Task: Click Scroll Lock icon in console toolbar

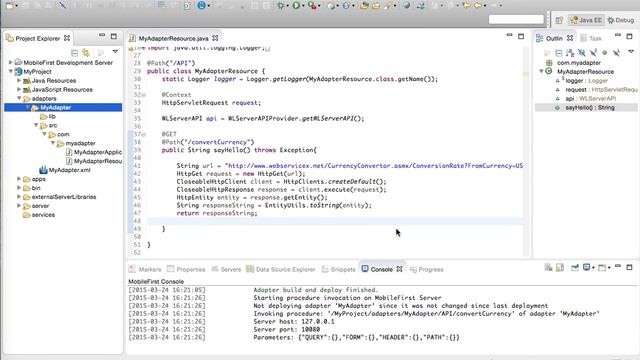Action: tap(560, 267)
